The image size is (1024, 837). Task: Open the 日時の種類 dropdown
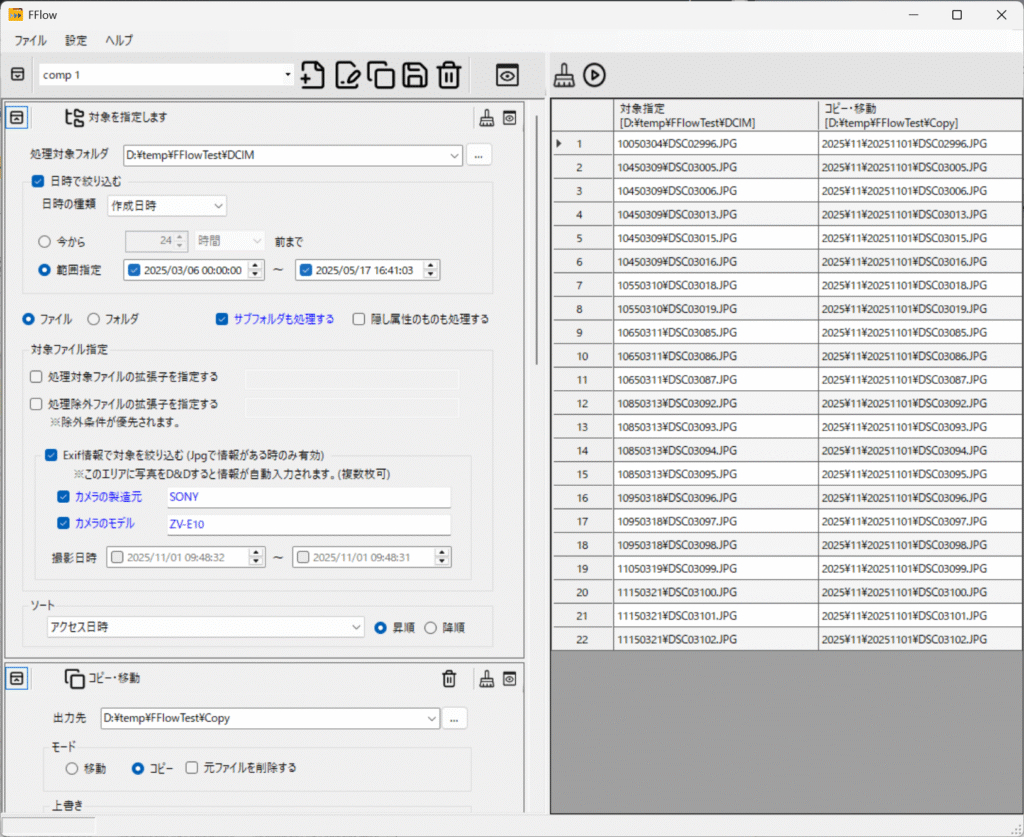point(161,206)
